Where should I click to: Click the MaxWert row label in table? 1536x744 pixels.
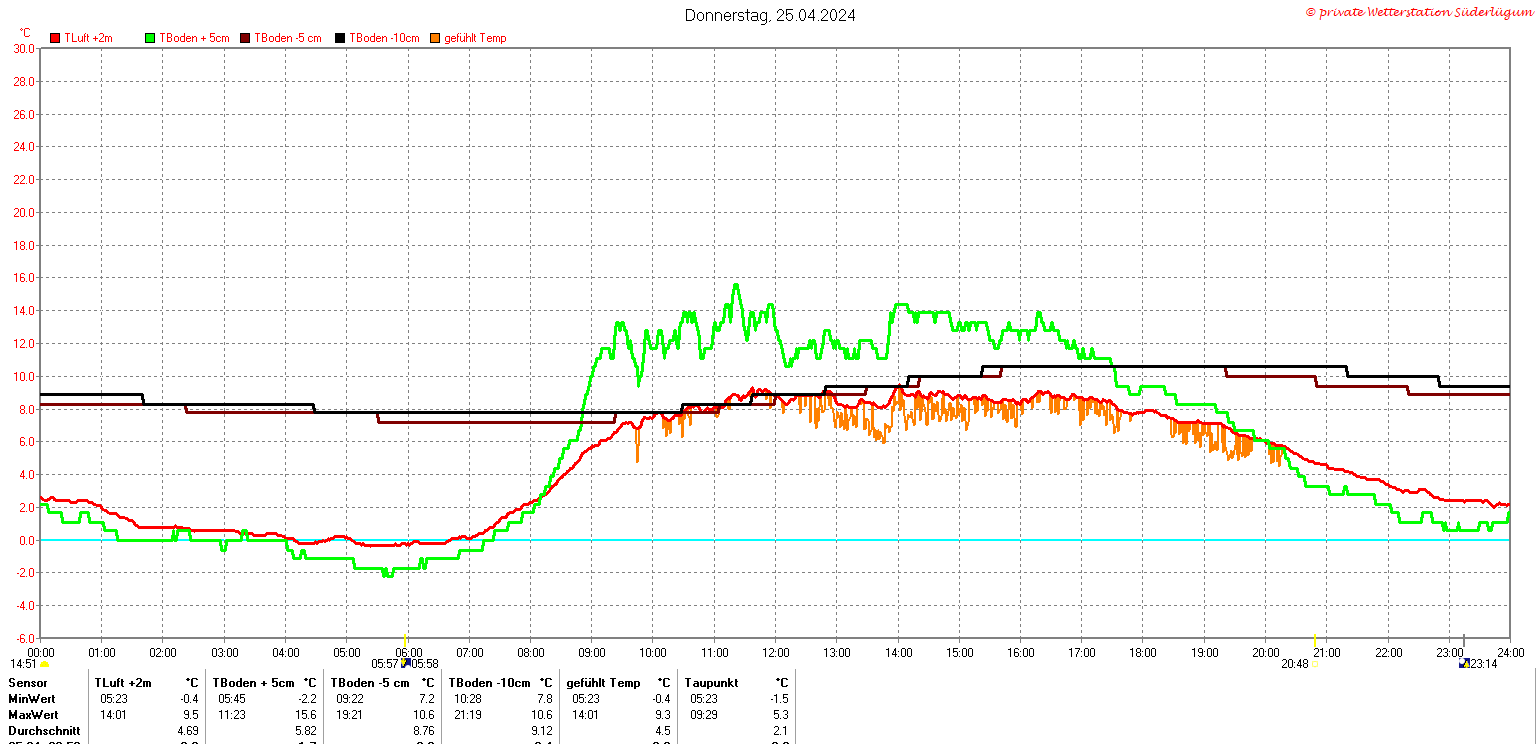[x=32, y=715]
